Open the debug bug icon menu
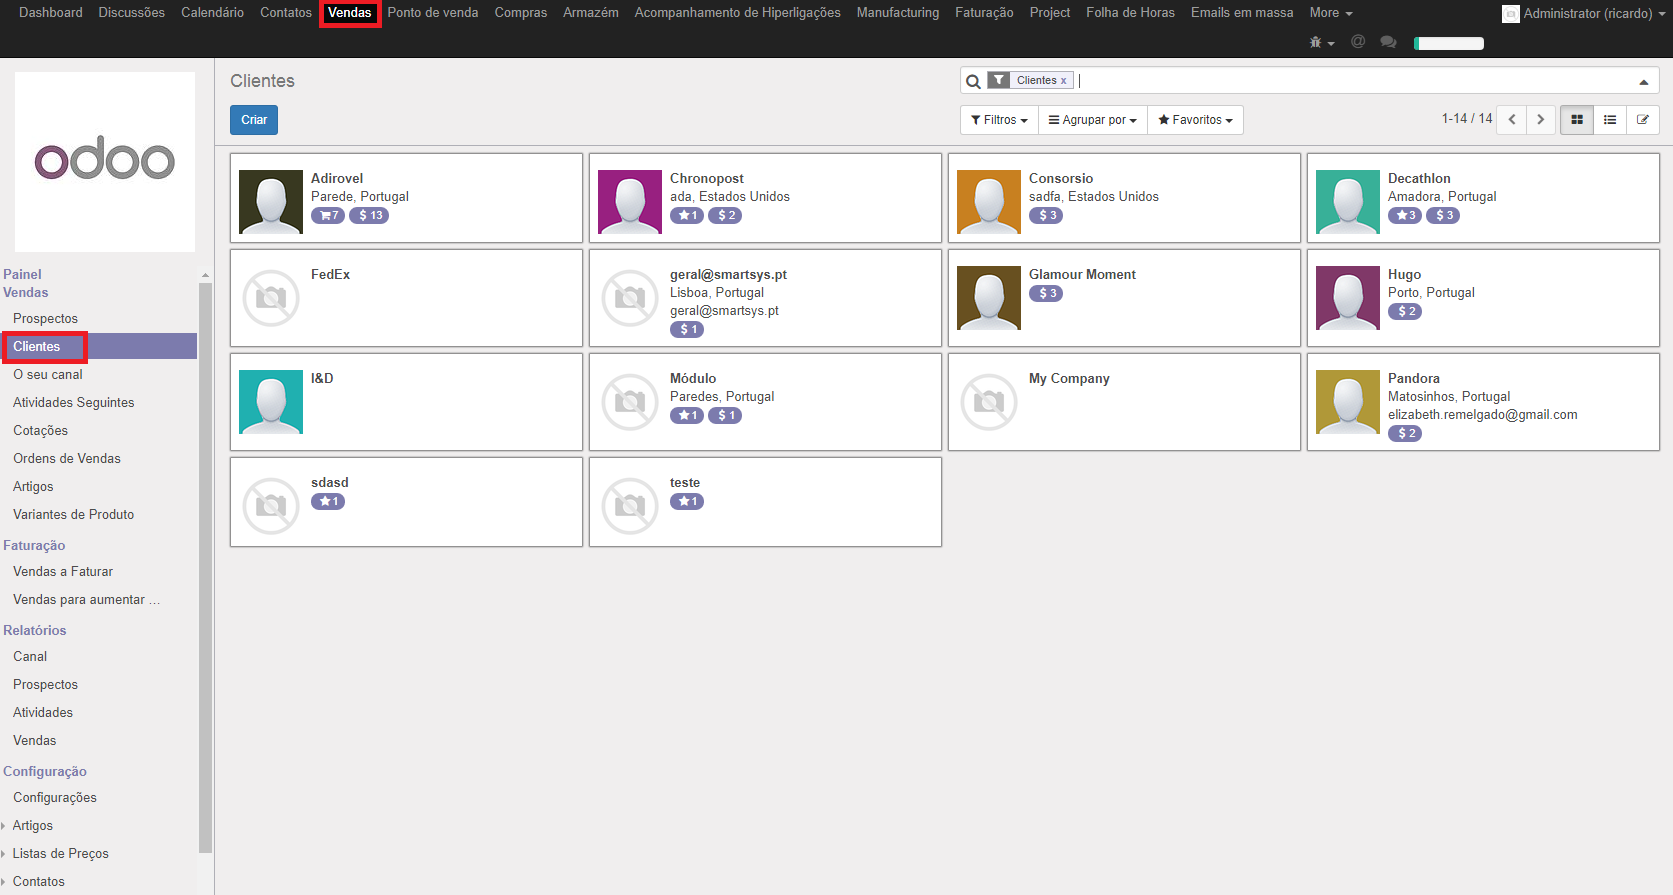 click(1321, 42)
